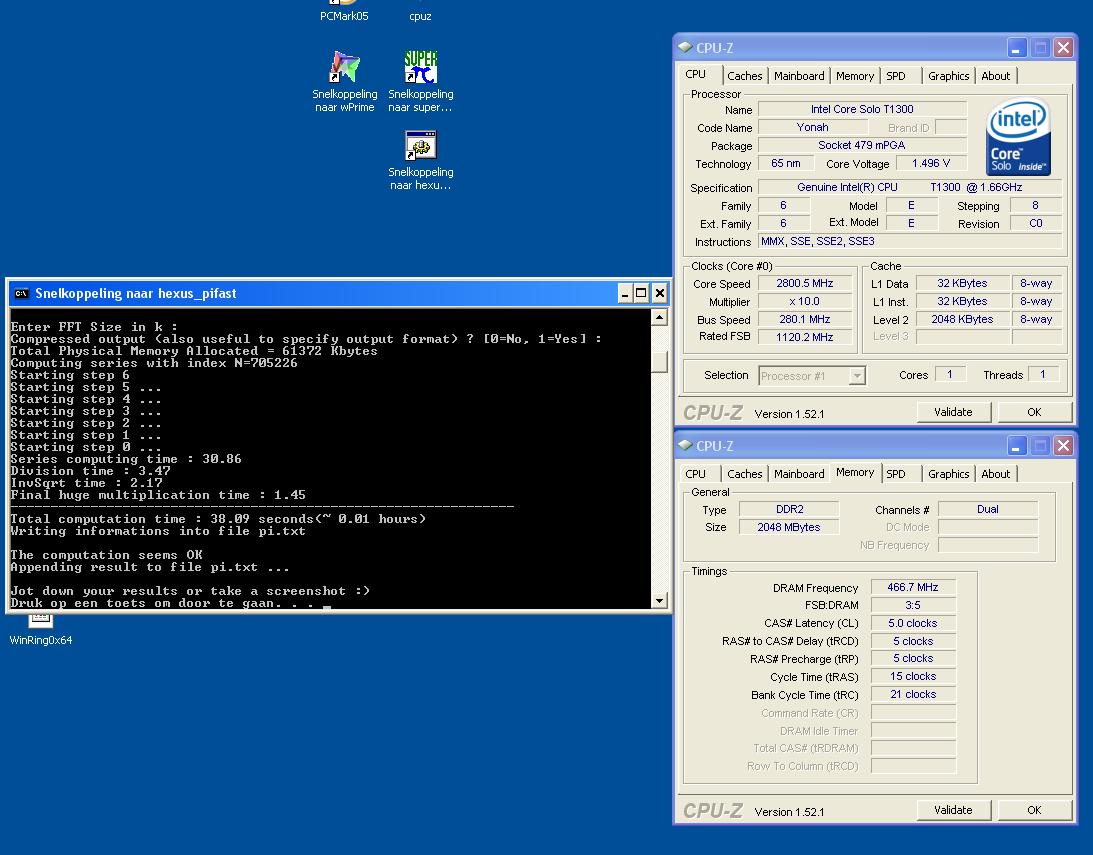This screenshot has height=855, width=1093.
Task: Minimize the bottom CPU-Z Memory window
Action: pos(1016,445)
